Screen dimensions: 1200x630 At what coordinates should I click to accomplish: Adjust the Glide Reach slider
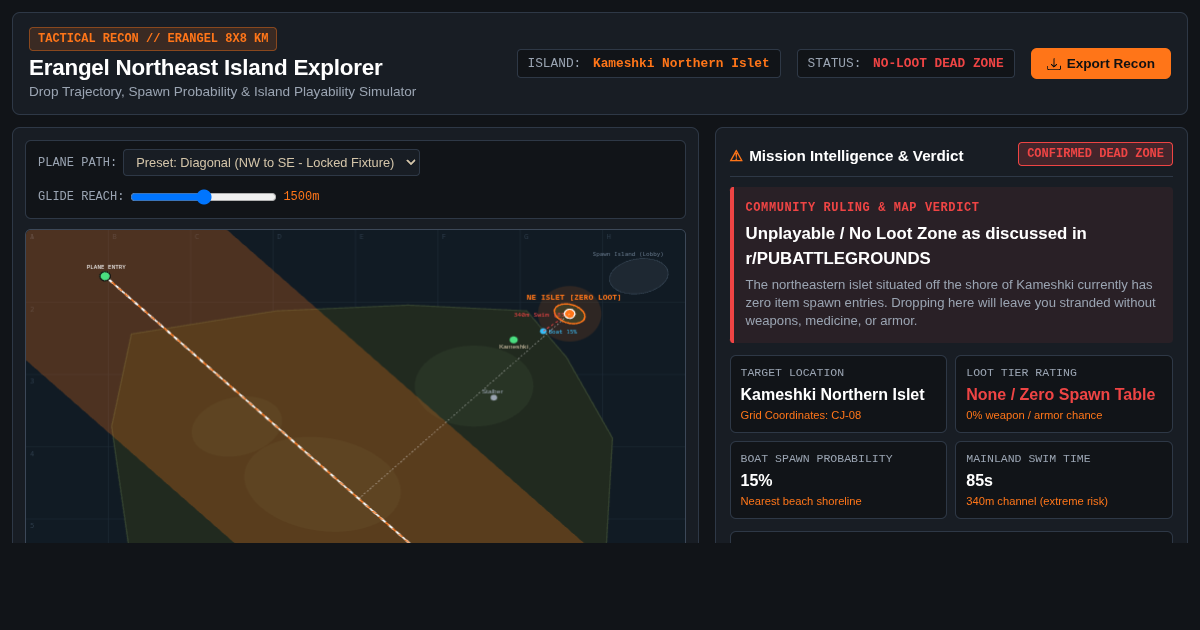tap(203, 197)
